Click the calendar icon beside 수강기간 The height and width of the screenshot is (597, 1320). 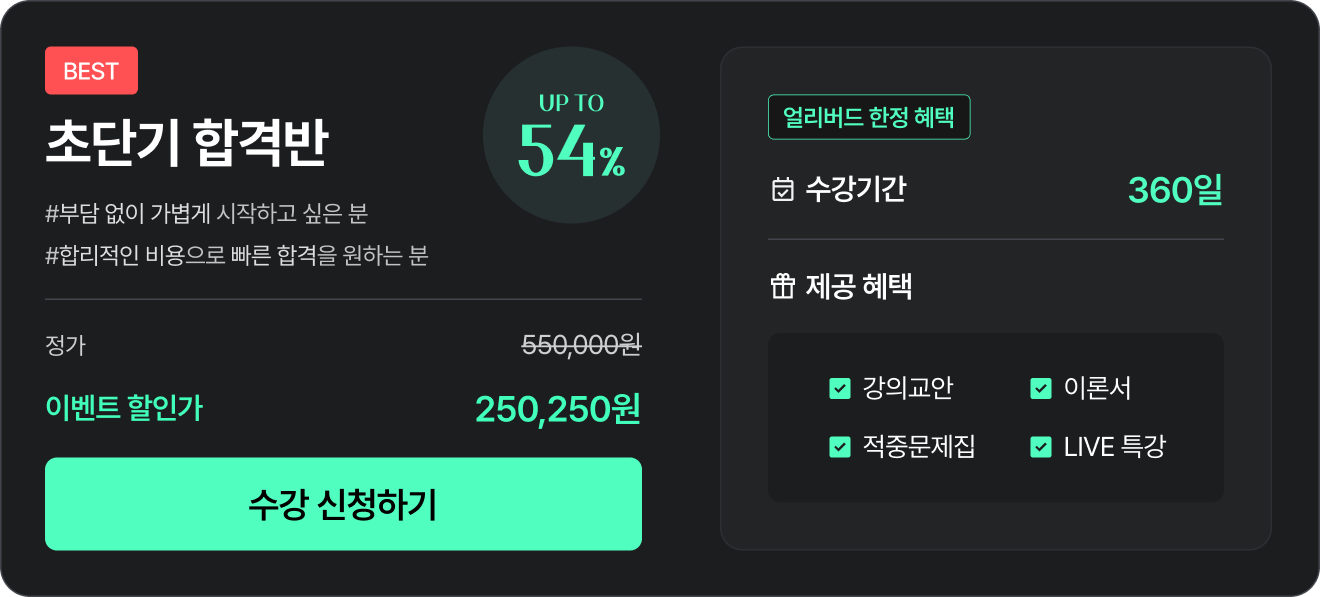[783, 189]
